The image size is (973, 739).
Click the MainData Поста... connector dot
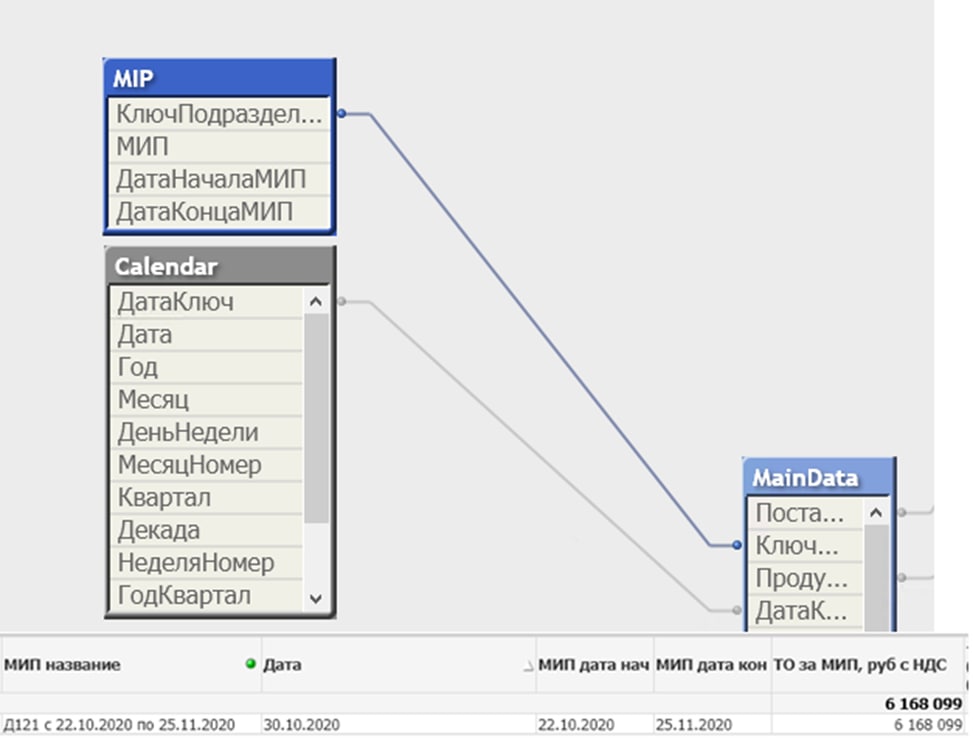[902, 513]
